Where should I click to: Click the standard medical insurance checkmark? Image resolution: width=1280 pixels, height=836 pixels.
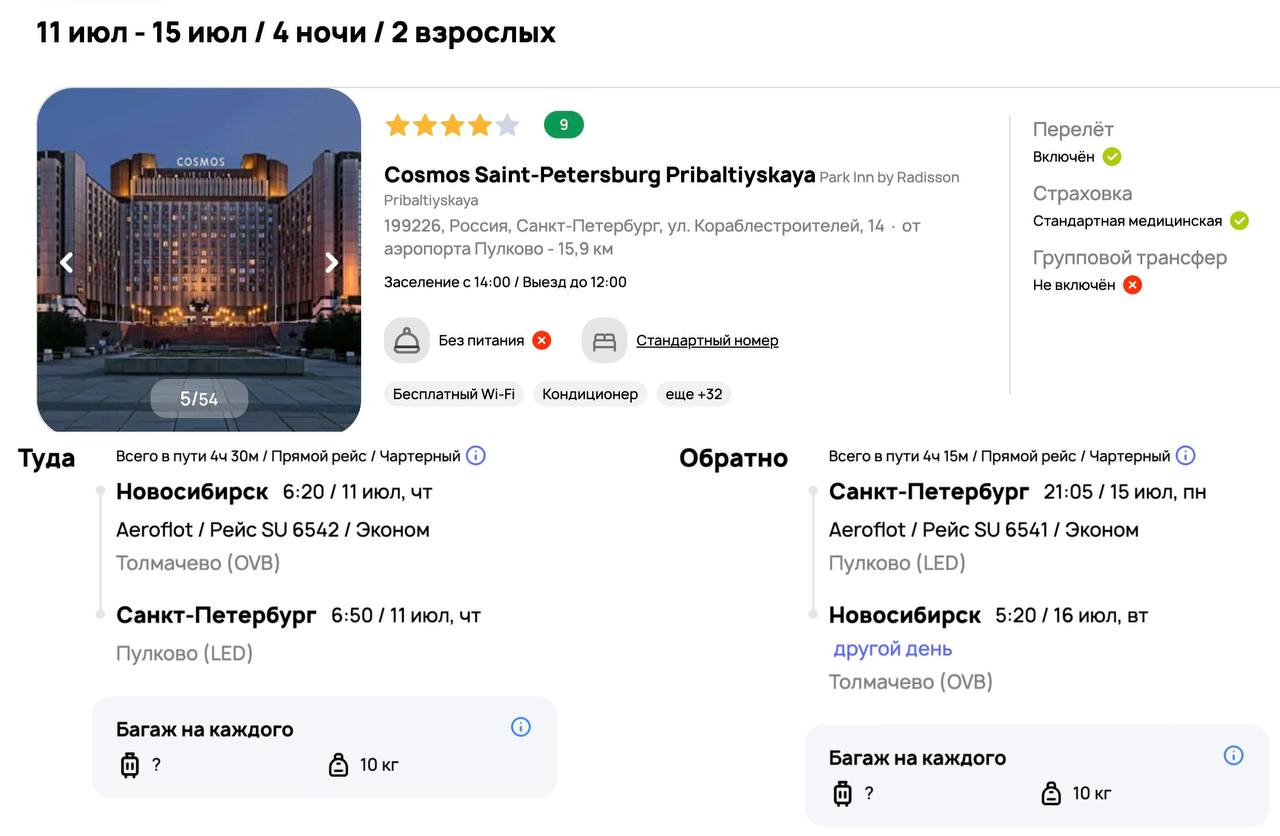click(x=1239, y=221)
